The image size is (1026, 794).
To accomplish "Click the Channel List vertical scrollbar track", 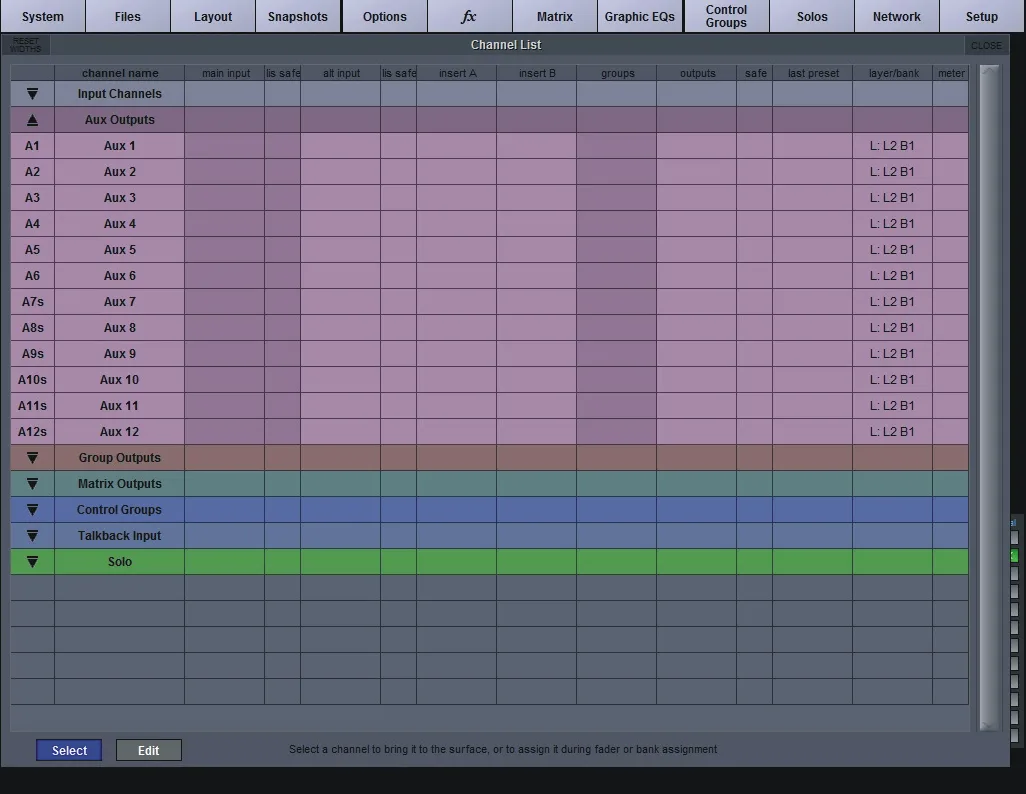I will (x=989, y=398).
